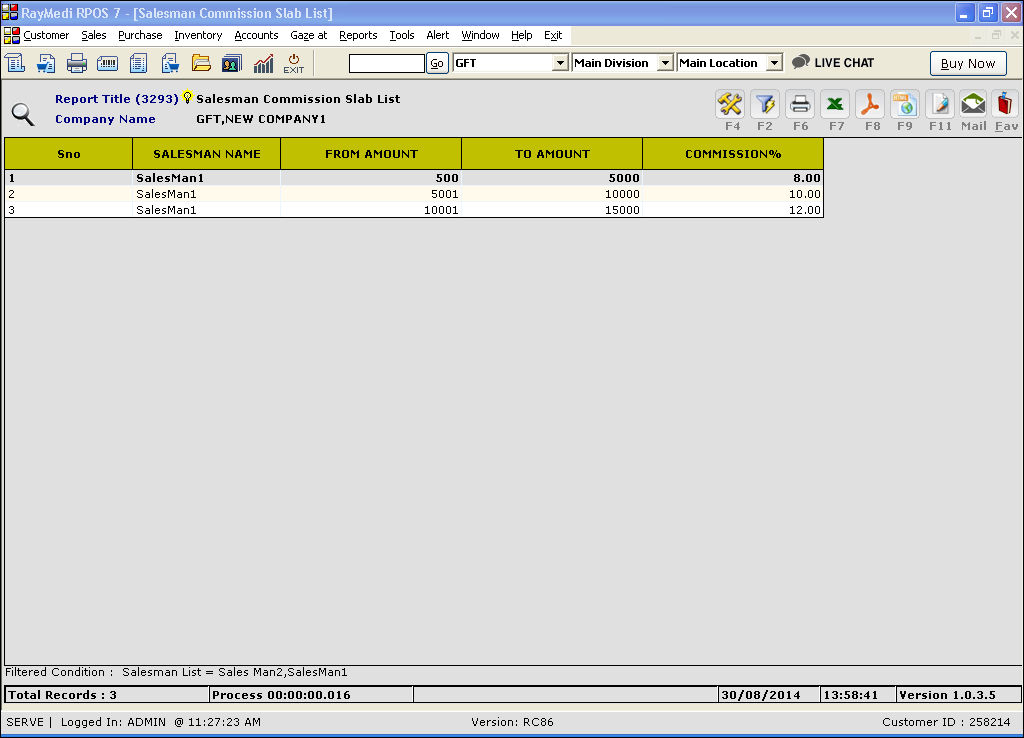Open the Reports menu

point(358,35)
